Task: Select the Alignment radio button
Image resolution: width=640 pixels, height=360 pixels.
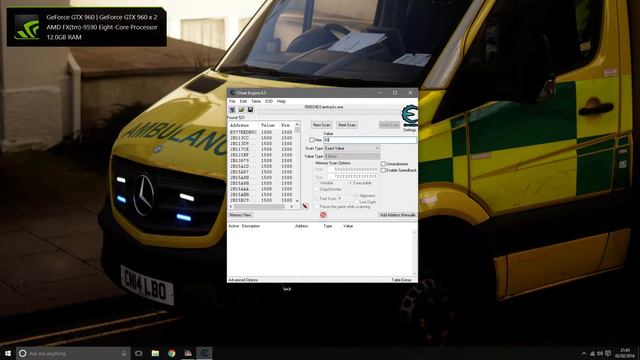Action: [x=357, y=196]
